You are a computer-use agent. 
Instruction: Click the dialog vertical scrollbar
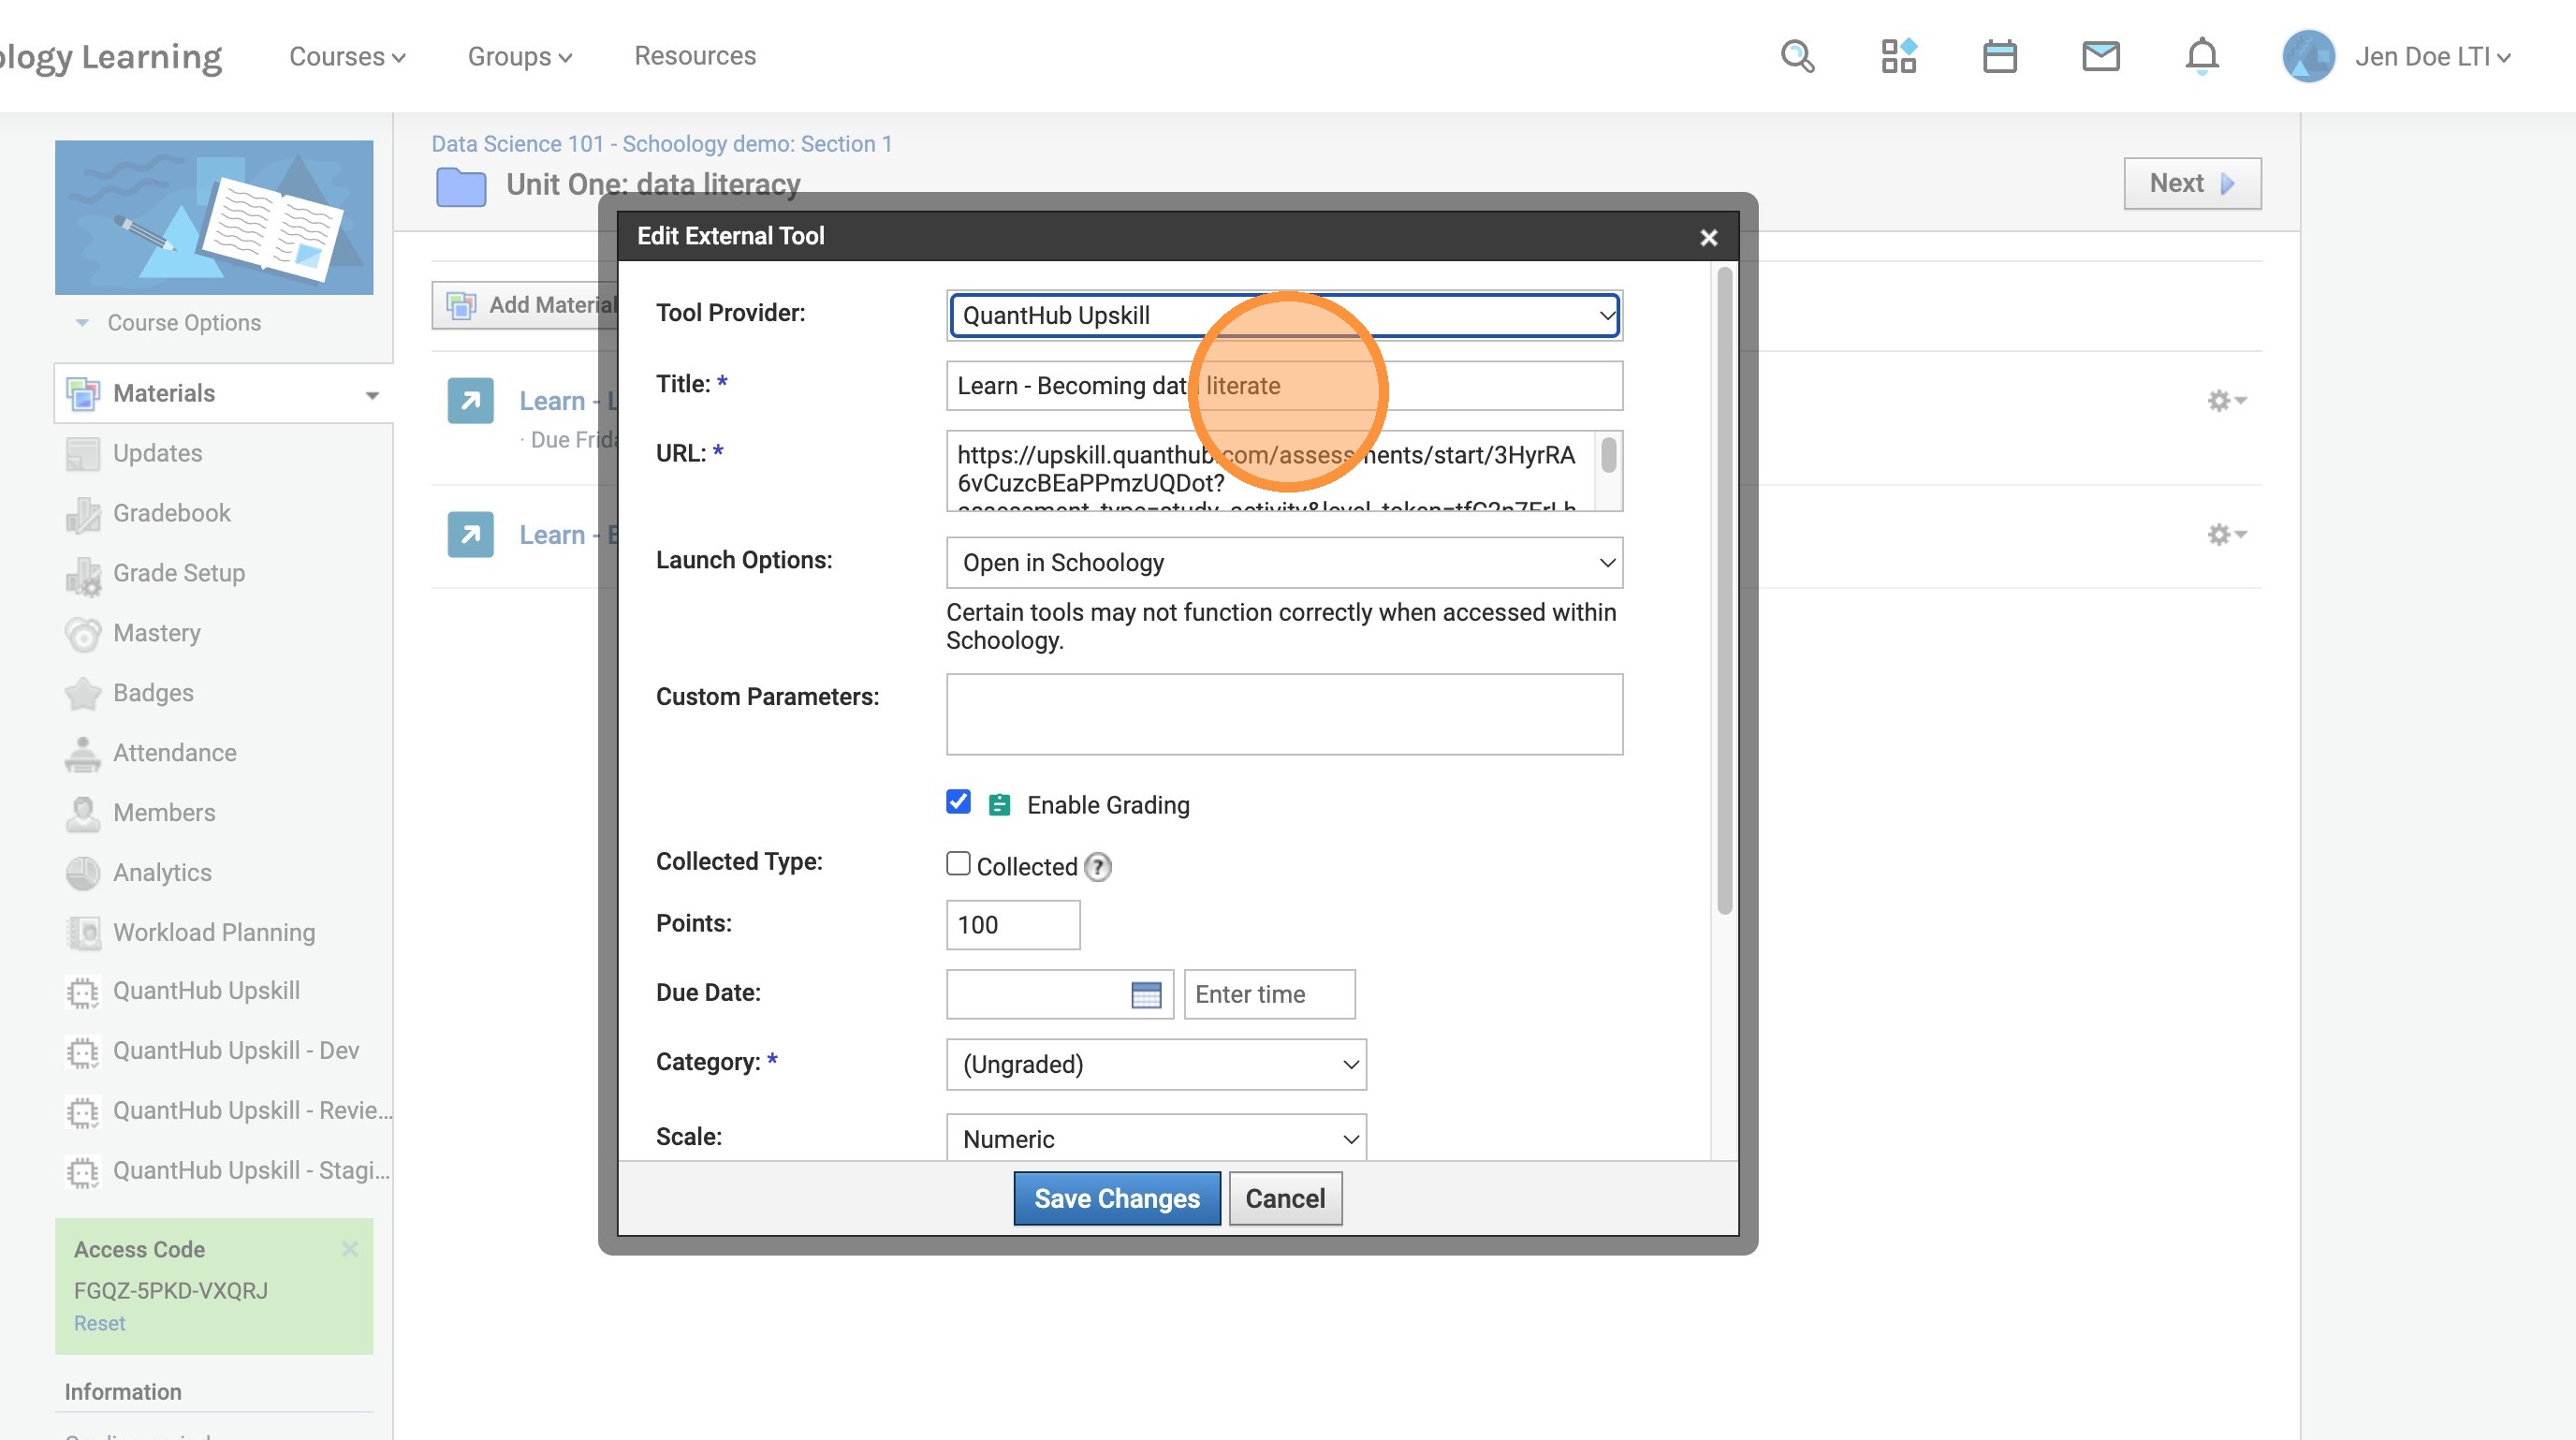[x=1724, y=590]
